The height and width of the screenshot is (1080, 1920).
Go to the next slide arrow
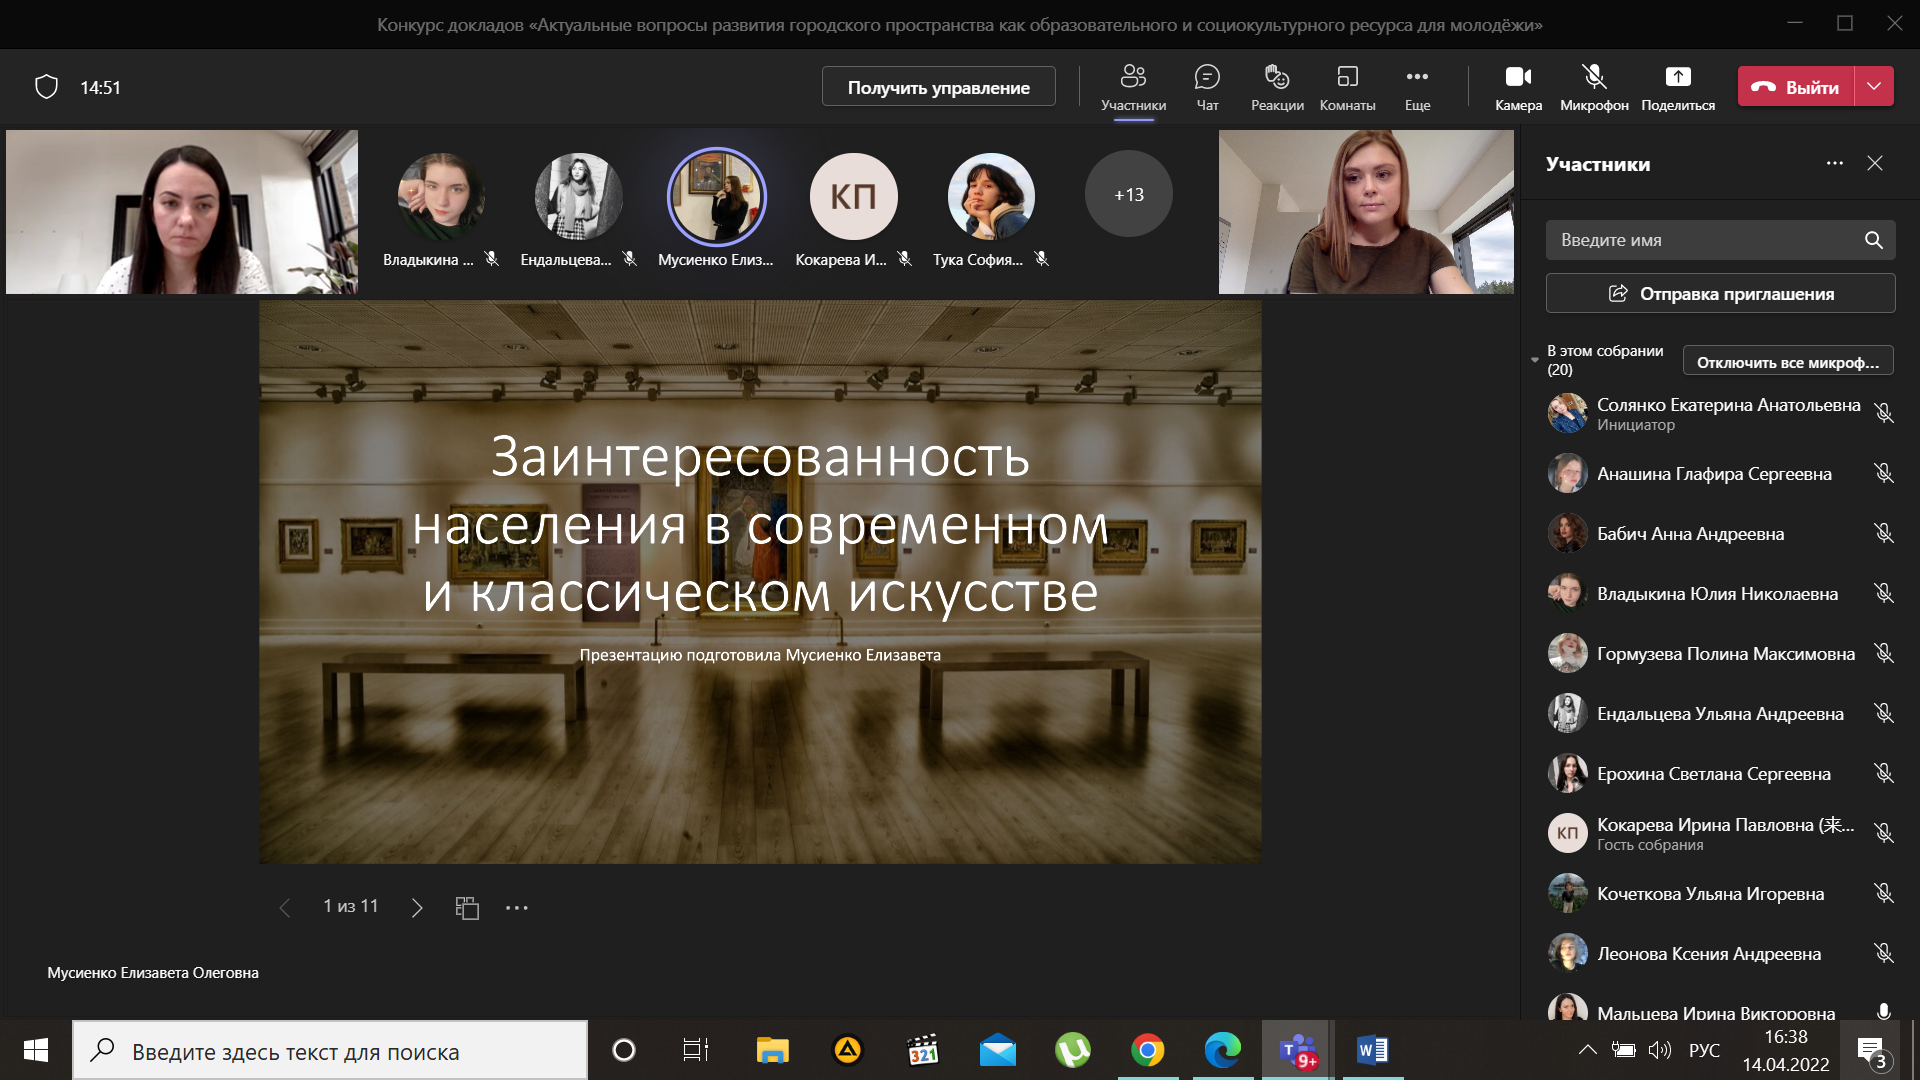[x=417, y=907]
